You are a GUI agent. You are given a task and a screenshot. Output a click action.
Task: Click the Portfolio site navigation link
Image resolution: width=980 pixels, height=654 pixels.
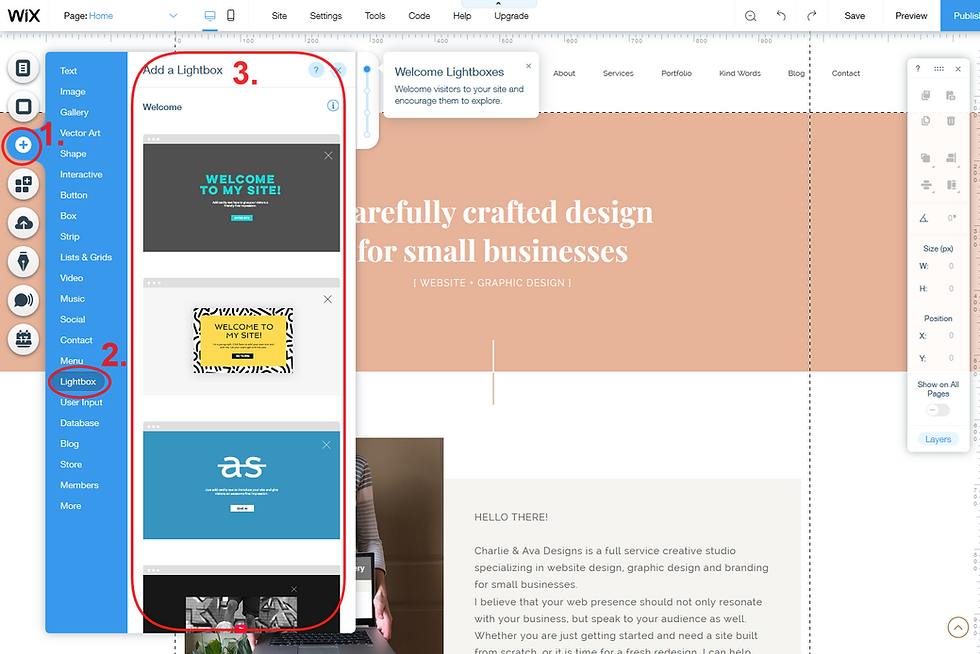point(676,73)
